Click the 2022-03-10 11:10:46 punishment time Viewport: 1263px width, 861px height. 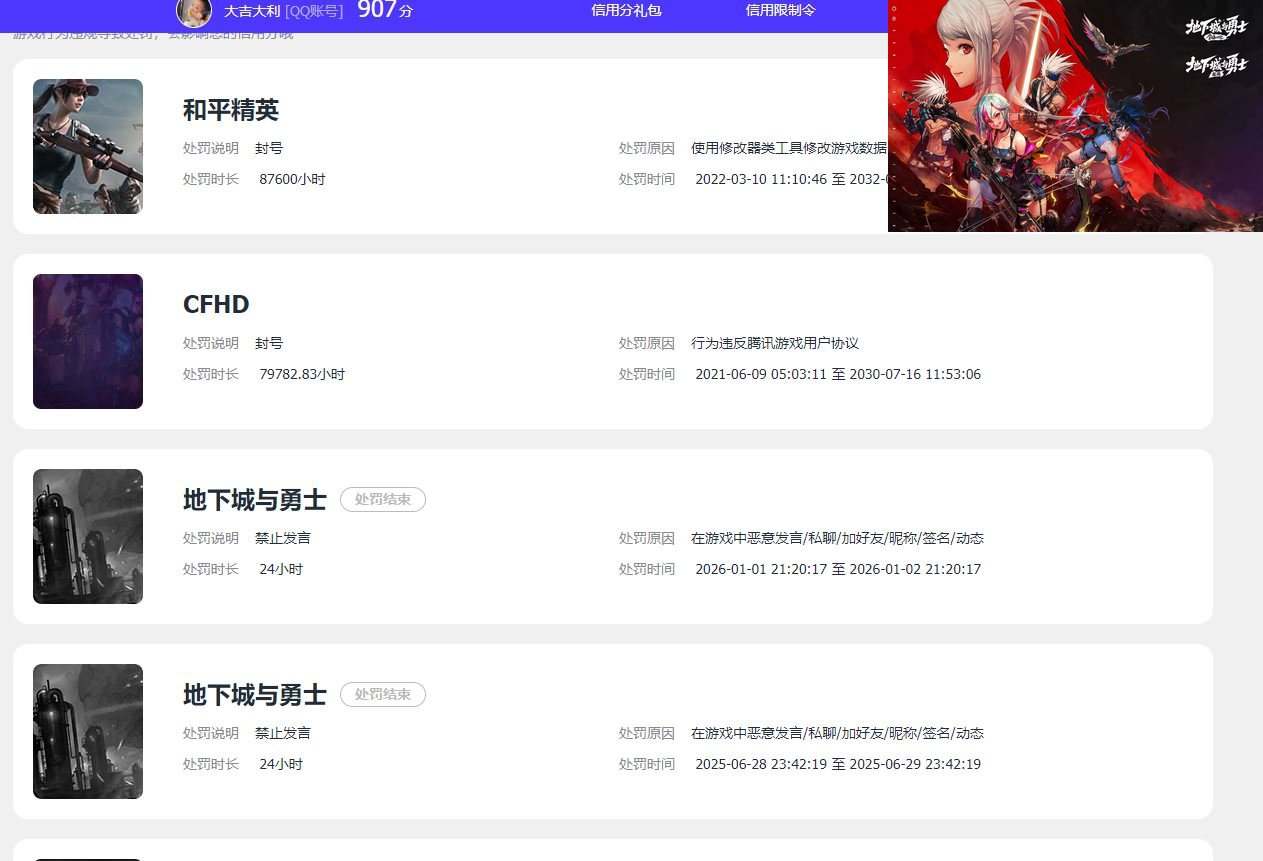click(791, 179)
